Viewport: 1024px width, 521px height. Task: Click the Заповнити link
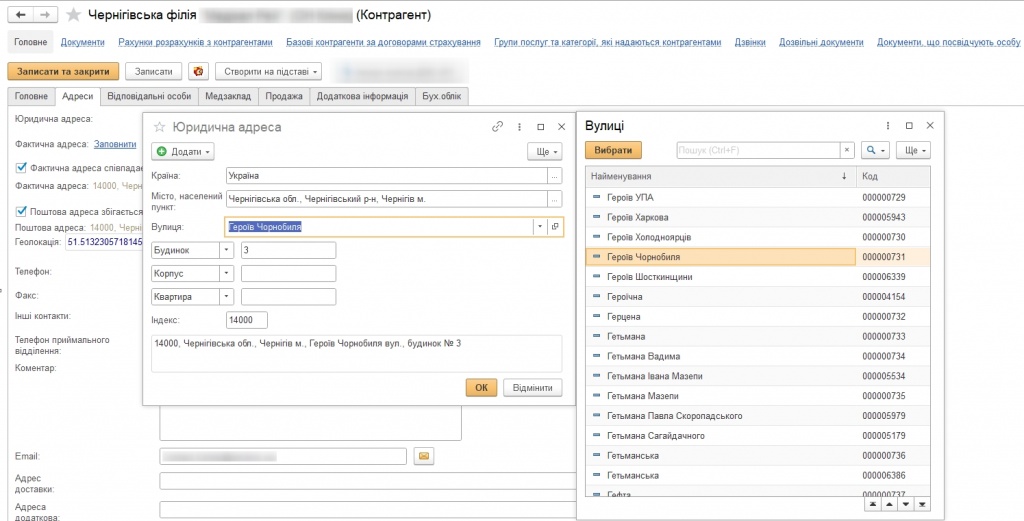click(115, 144)
